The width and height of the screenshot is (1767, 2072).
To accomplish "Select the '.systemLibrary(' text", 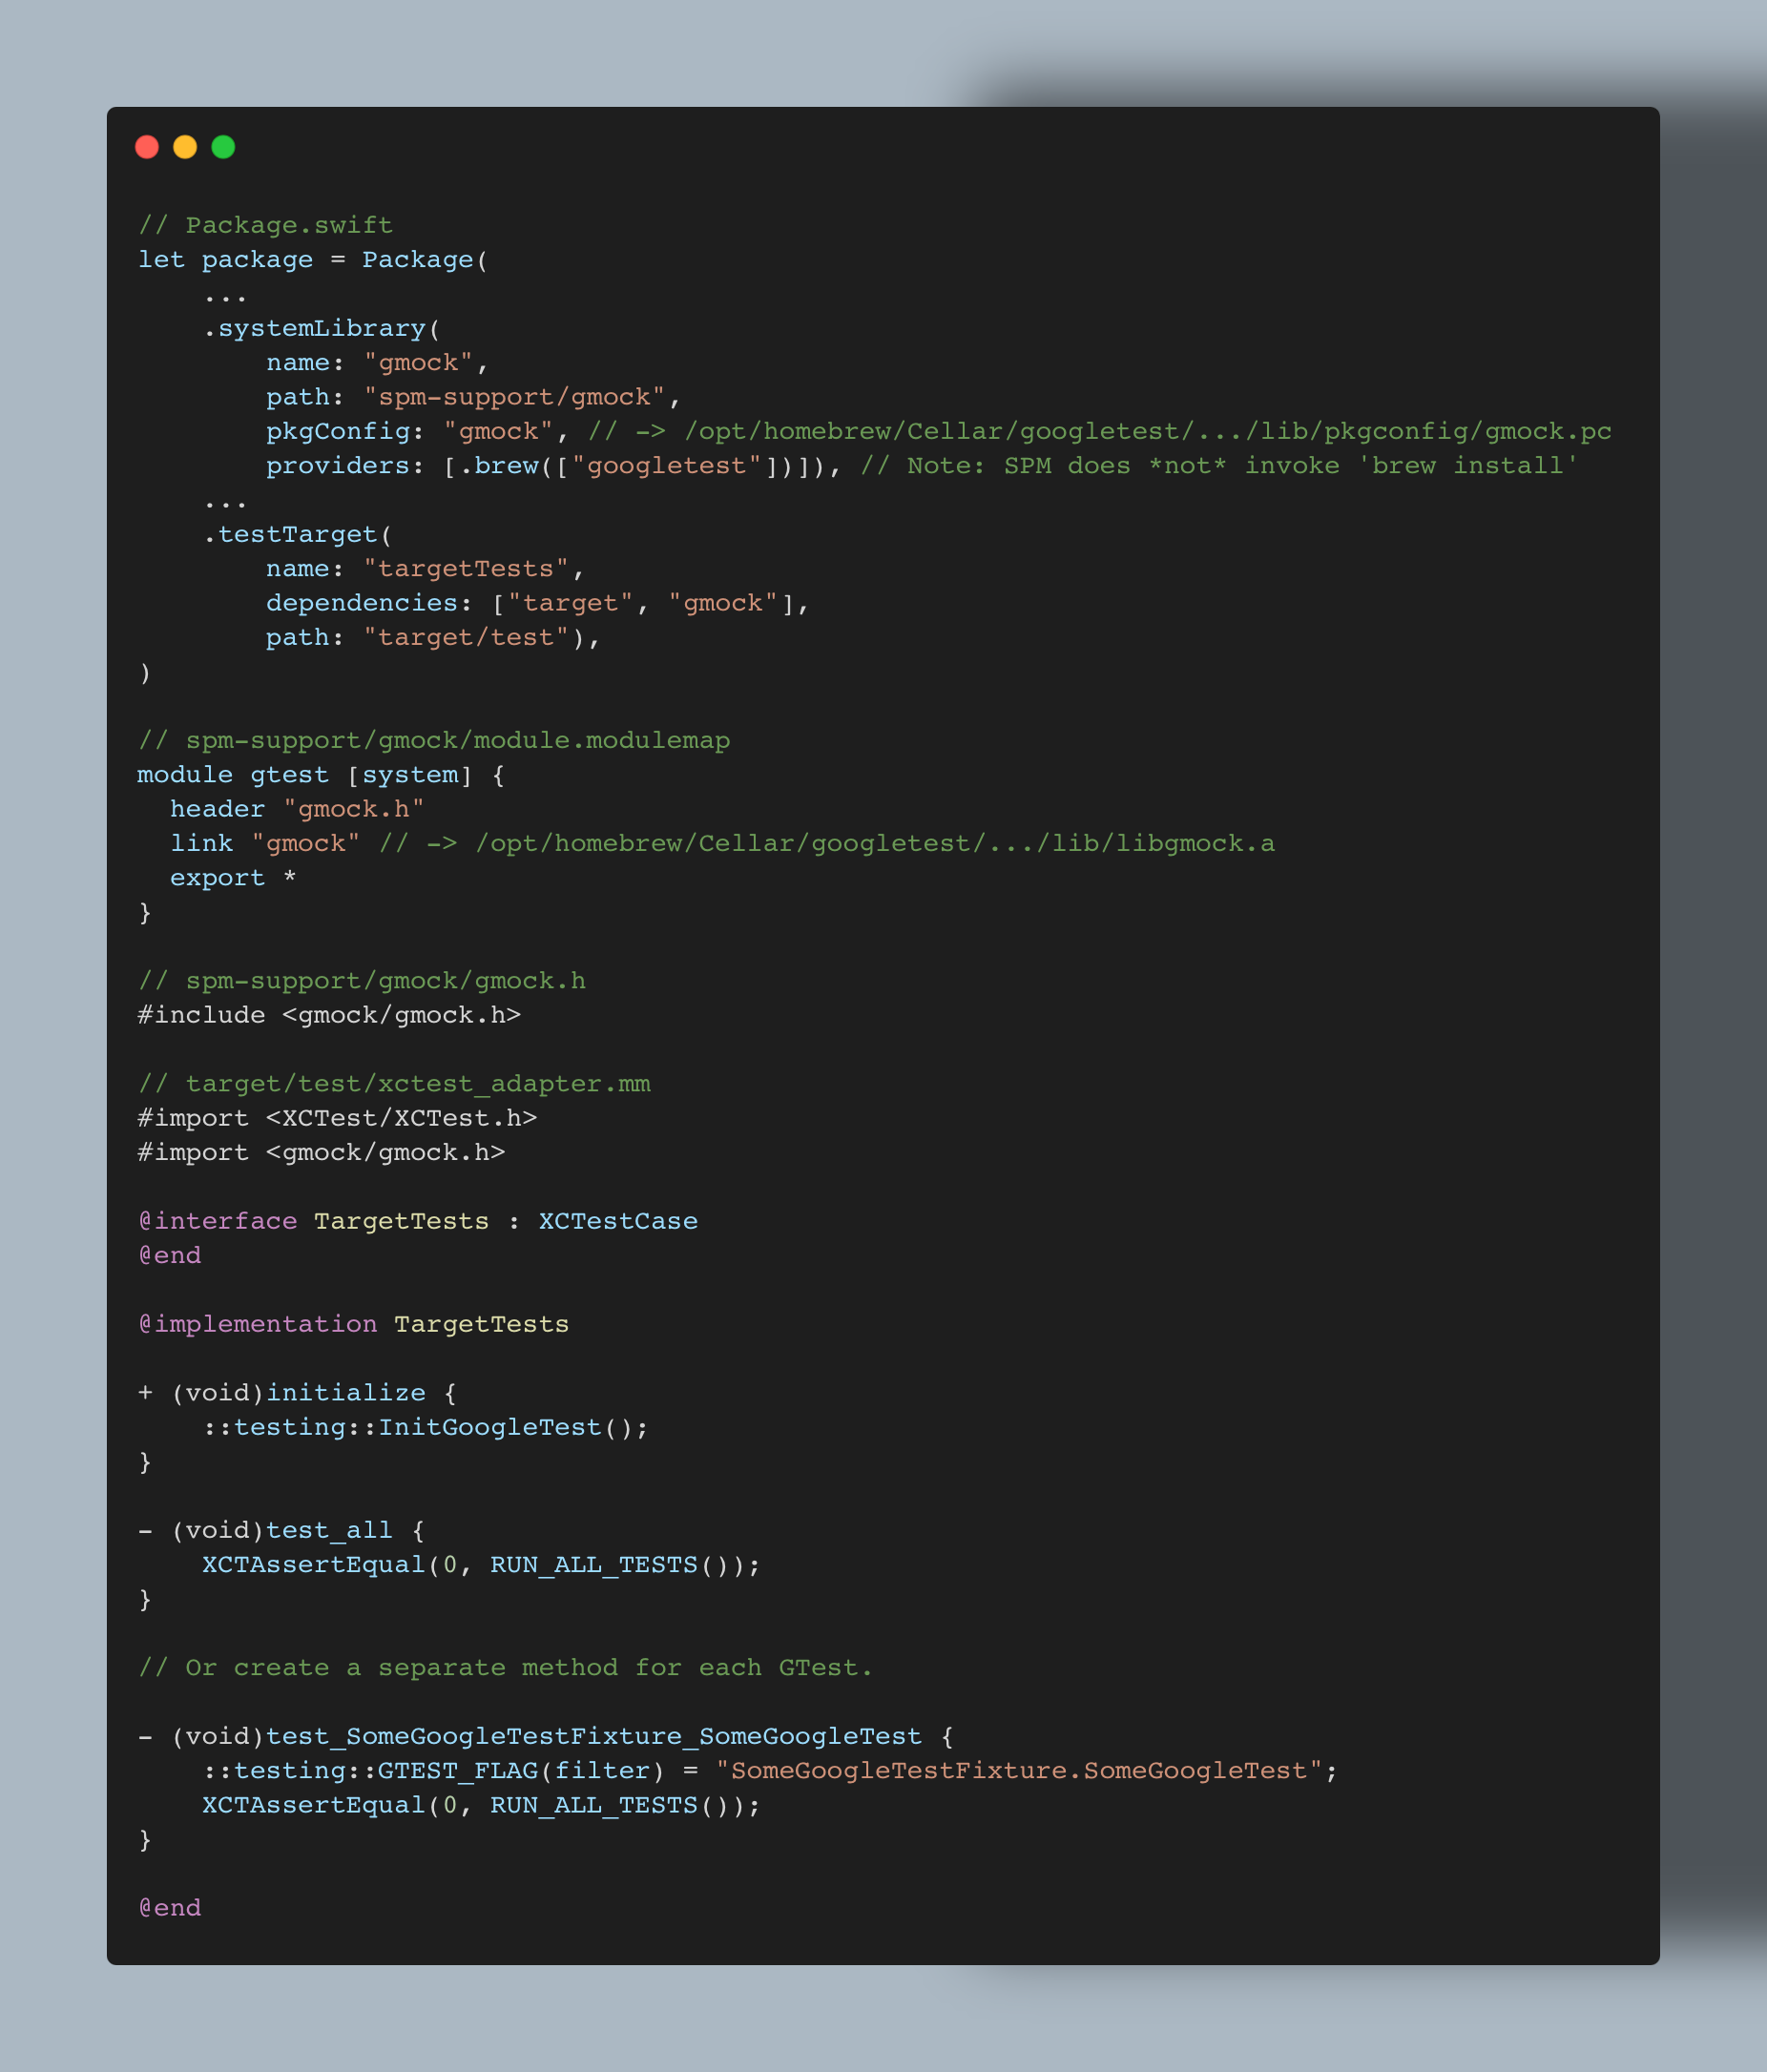I will point(322,329).
